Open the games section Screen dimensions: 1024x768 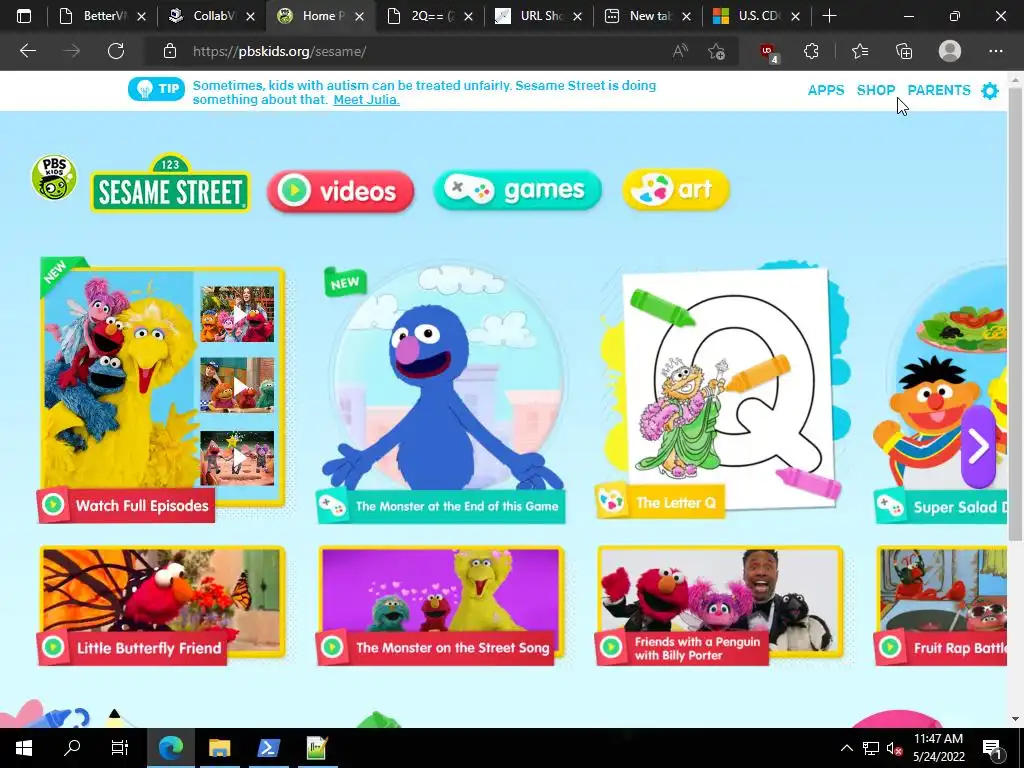point(517,190)
